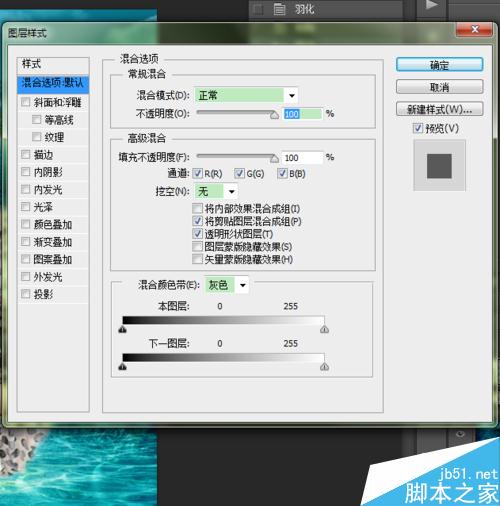Enable the 渐变叠加 checkbox
Image resolution: width=500 pixels, height=506 pixels.
click(26, 241)
